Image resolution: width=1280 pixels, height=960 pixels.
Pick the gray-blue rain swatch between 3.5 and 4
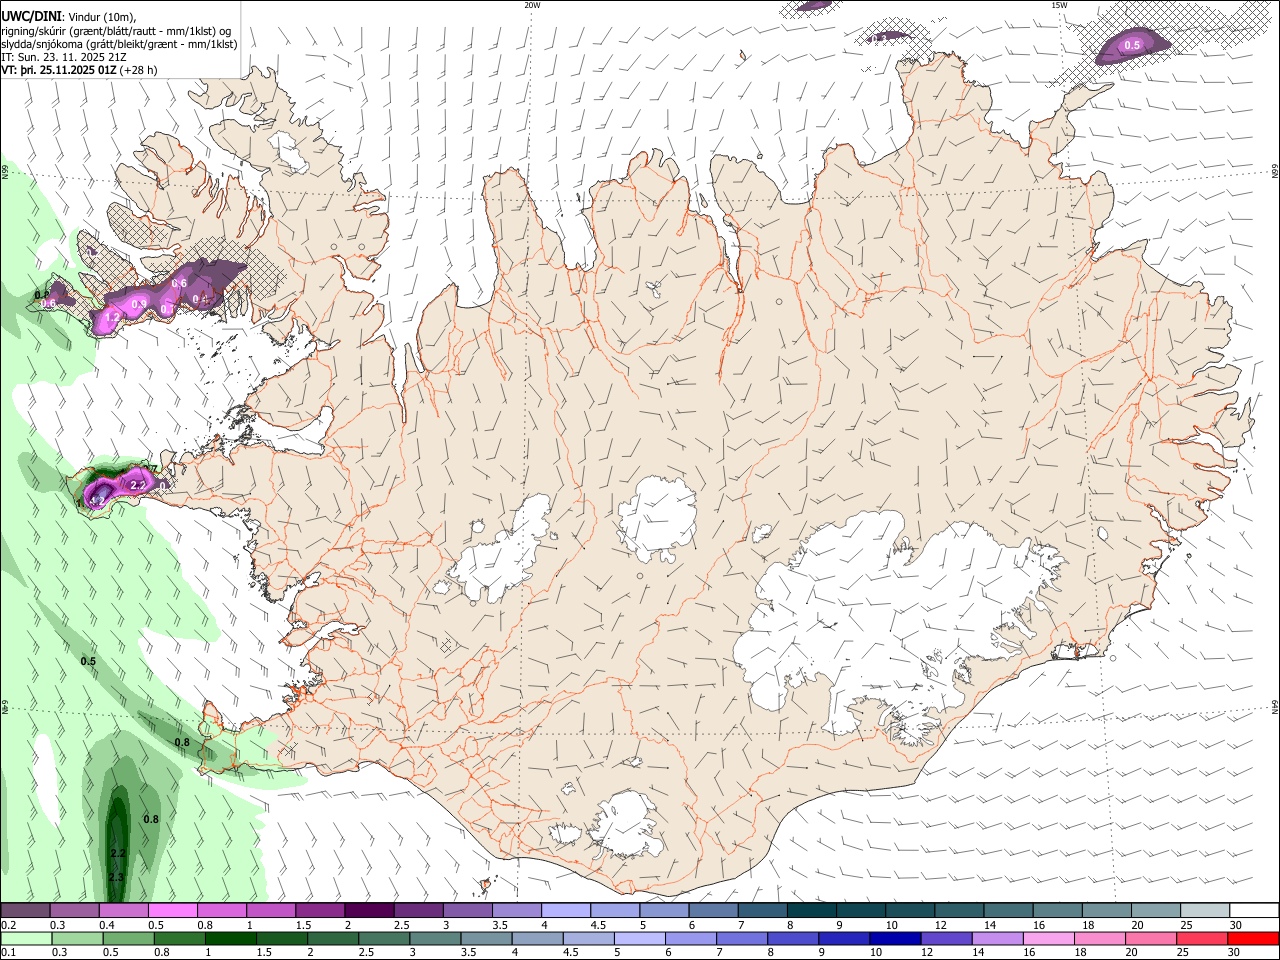[486, 938]
